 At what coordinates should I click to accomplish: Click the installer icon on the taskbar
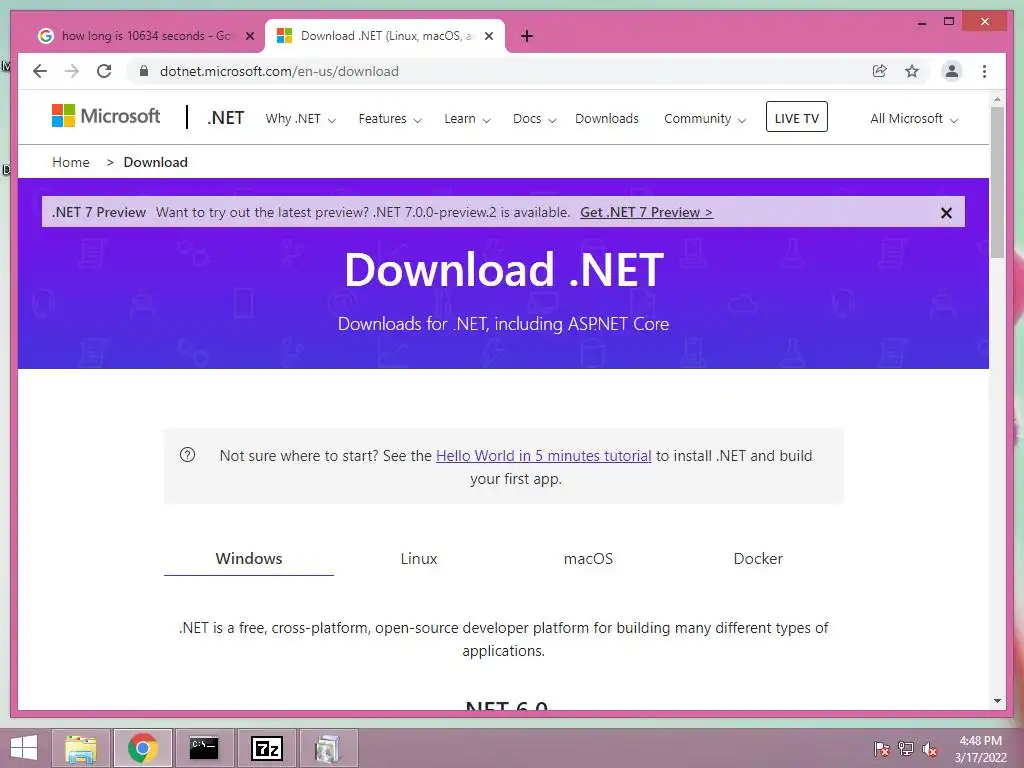click(x=328, y=748)
